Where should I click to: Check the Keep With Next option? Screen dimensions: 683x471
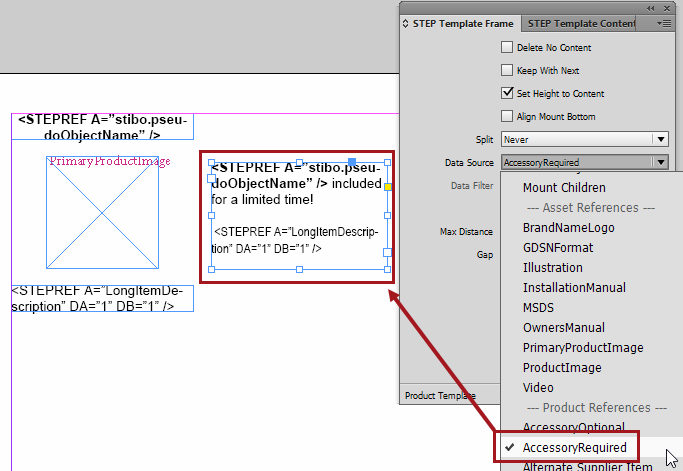507,70
